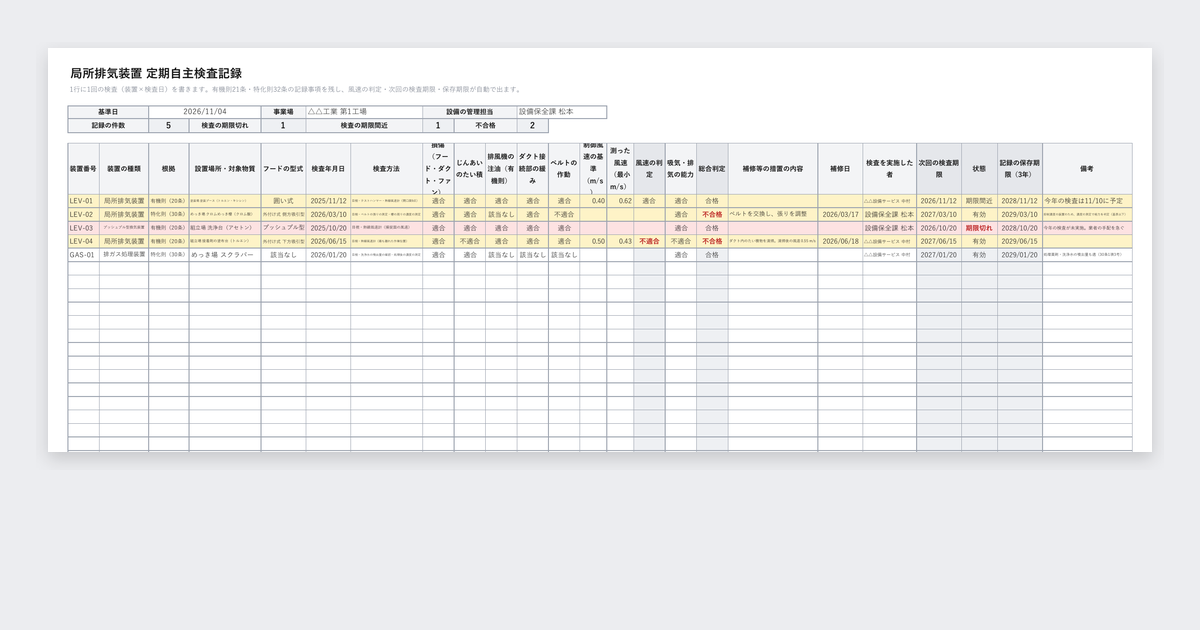Select the 設備保全課 松本 manager cell in the summary

(x=562, y=112)
